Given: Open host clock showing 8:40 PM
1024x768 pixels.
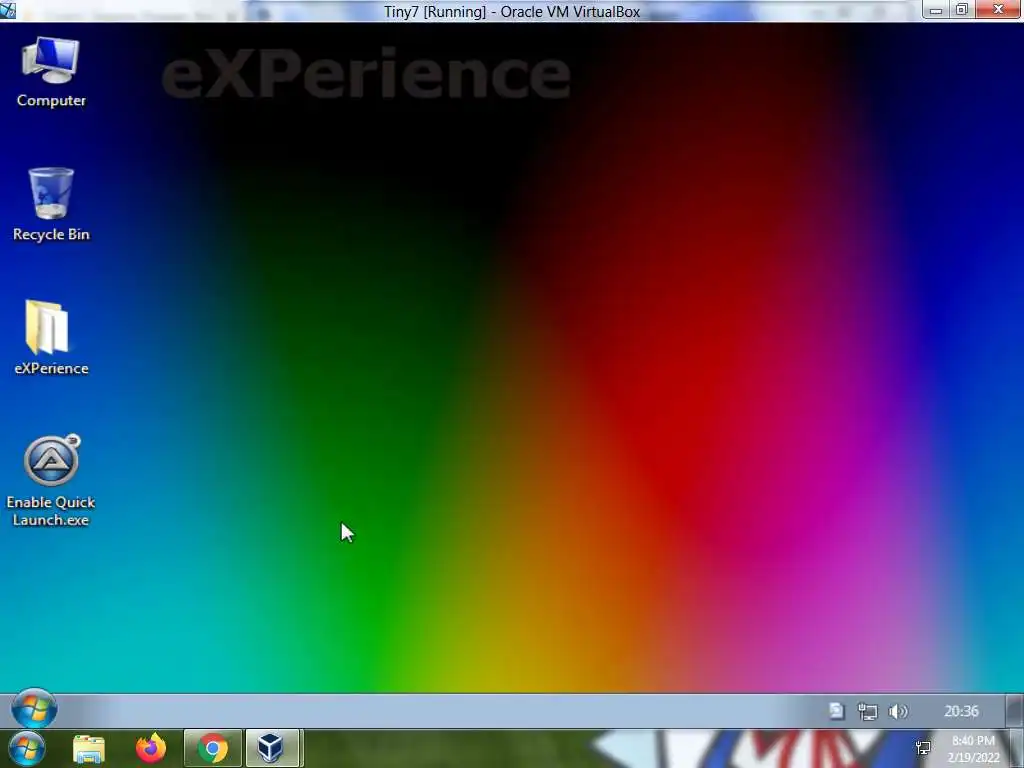Looking at the screenshot, I should pyautogui.click(x=974, y=749).
